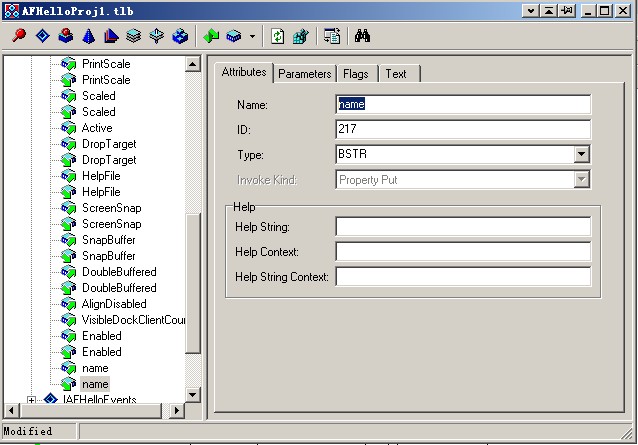
Task: Click the New Method green arrow icon
Action: point(211,36)
